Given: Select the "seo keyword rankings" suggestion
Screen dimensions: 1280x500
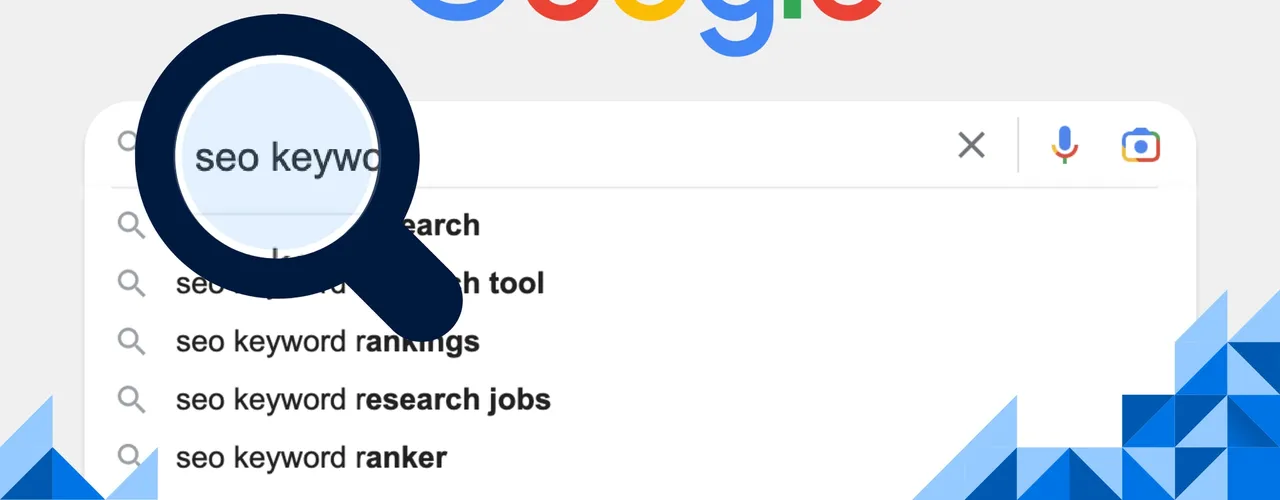Looking at the screenshot, I should pyautogui.click(x=328, y=342).
